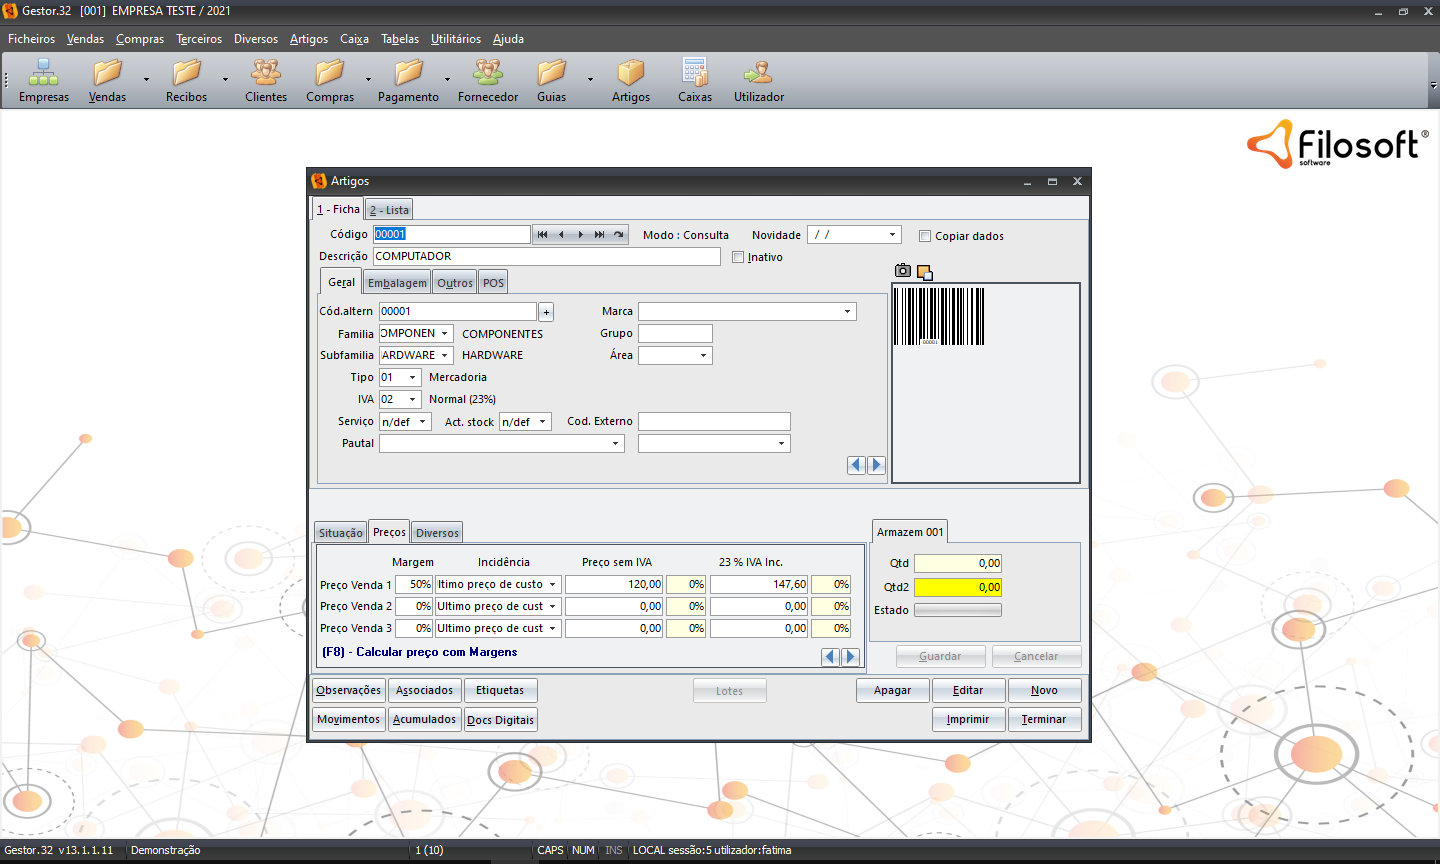Image resolution: width=1440 pixels, height=864 pixels.
Task: Click the camera icon above barcode
Action: 902,271
